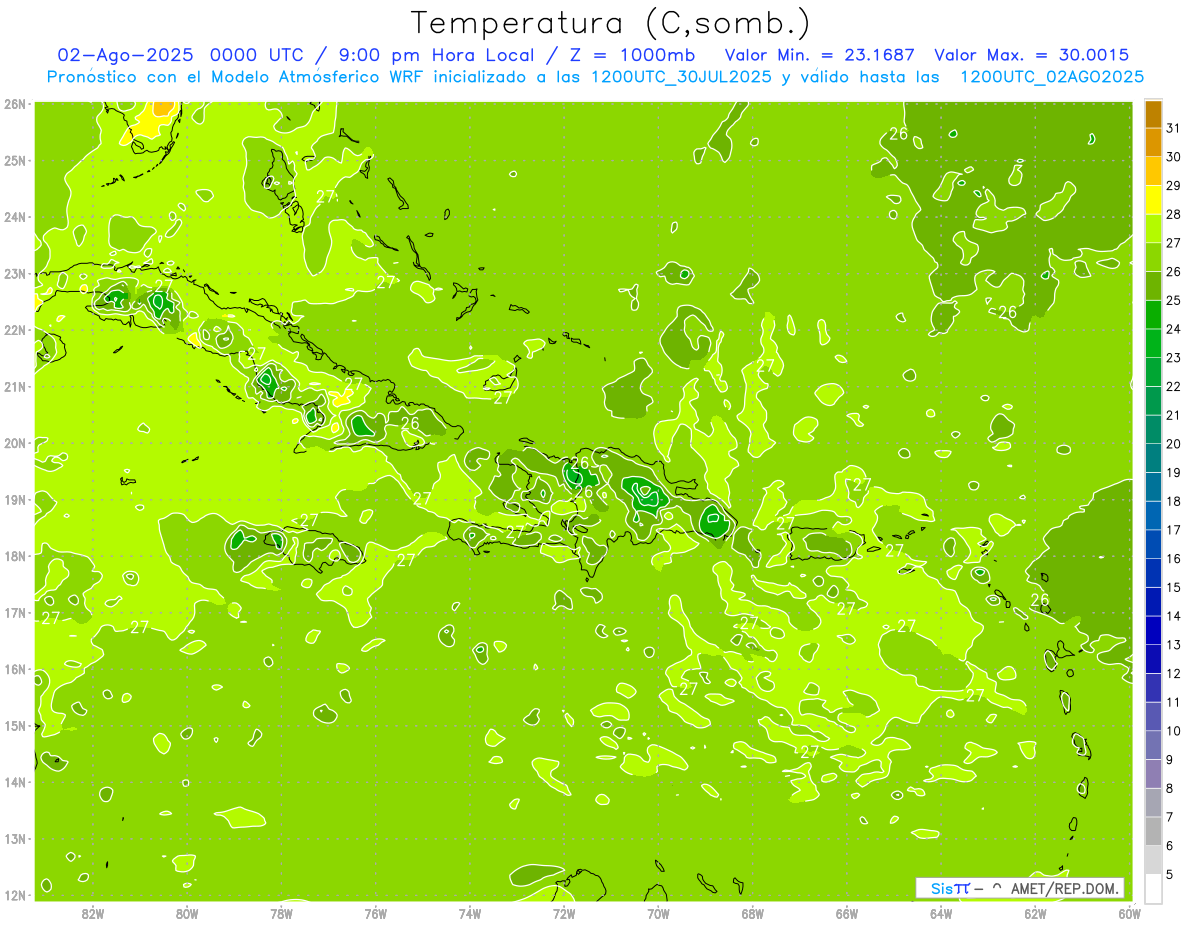The image size is (1200, 927).
Task: Click the color scale value 29
Action: click(1174, 185)
